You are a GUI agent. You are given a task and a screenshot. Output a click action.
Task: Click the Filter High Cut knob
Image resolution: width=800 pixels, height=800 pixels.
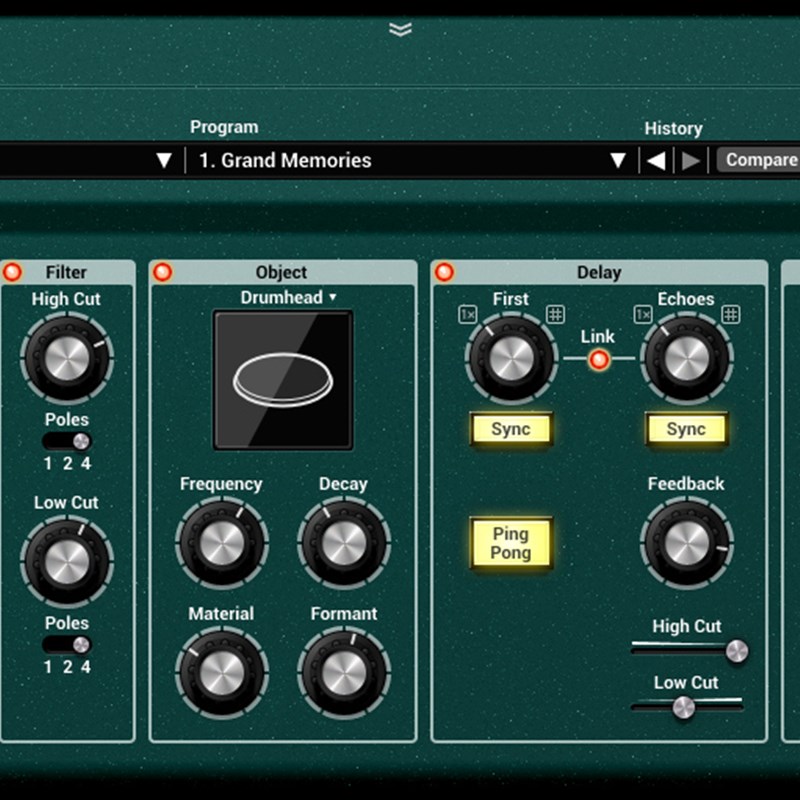[x=67, y=358]
